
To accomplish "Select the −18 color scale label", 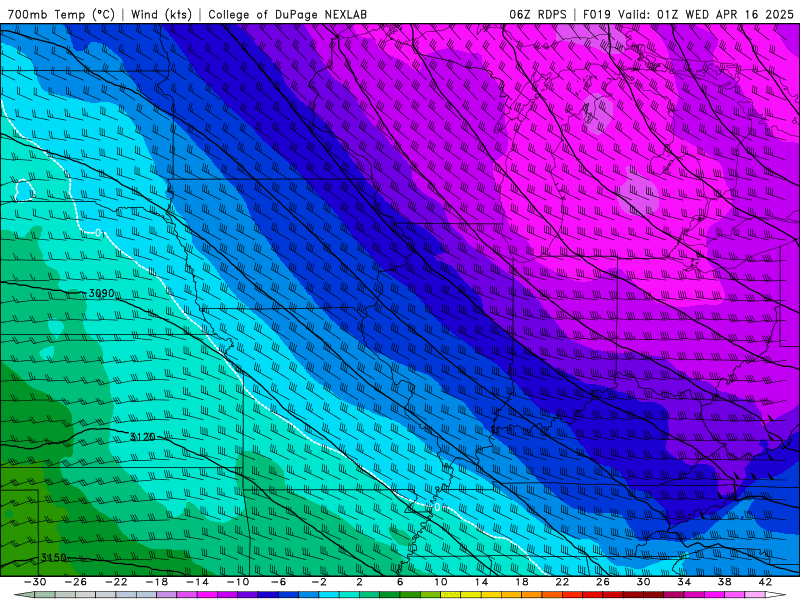I will click(x=157, y=582).
